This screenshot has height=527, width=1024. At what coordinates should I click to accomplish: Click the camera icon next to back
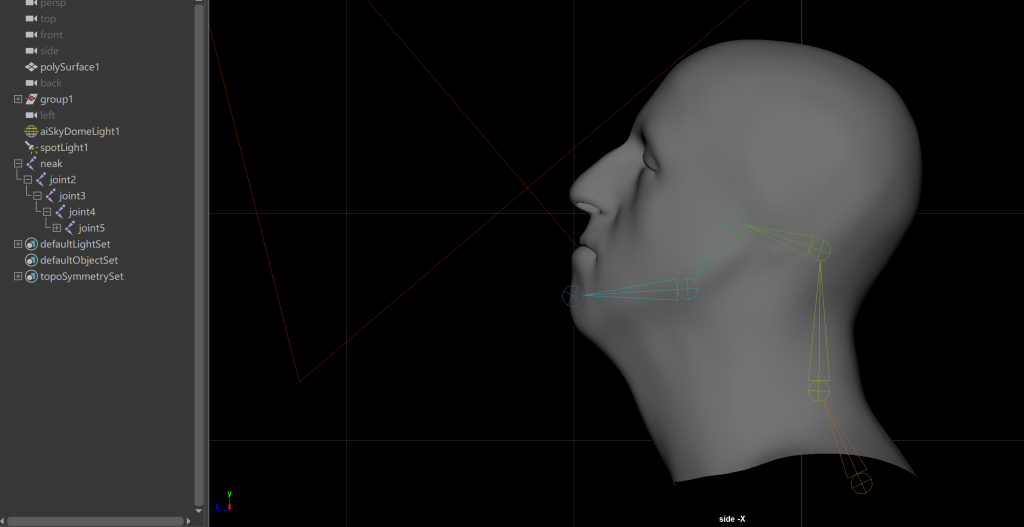(31, 83)
